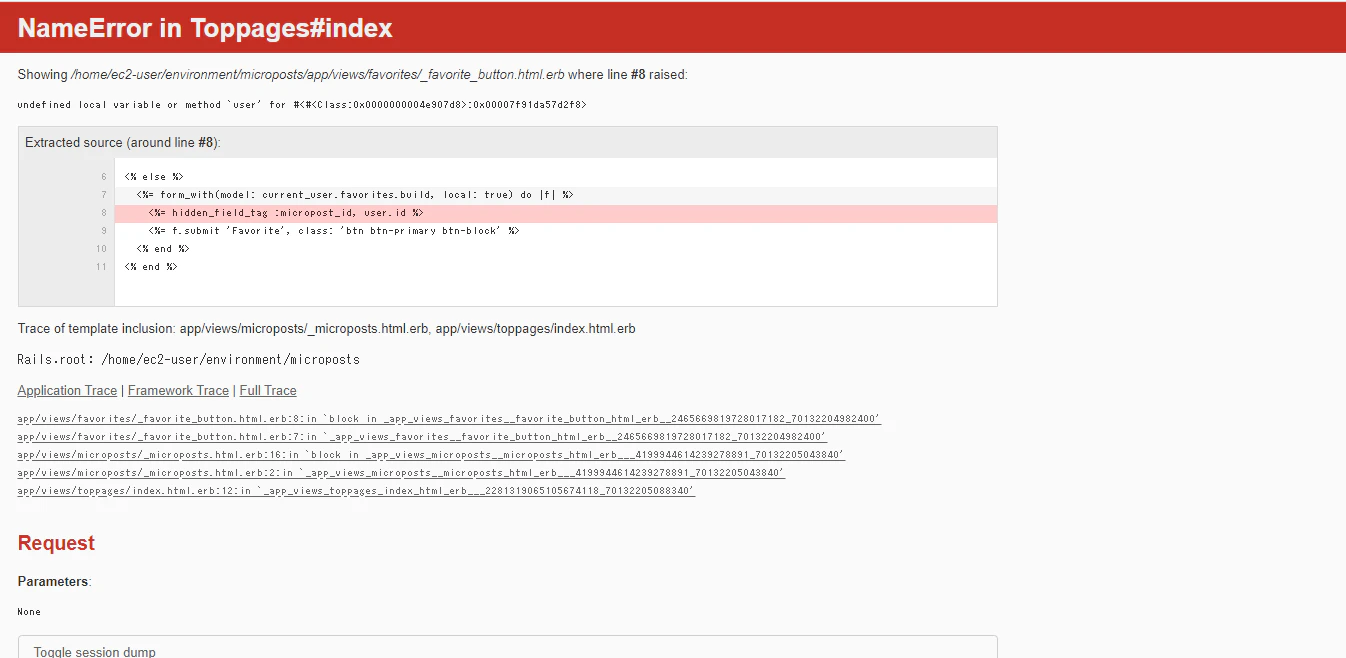The width and height of the screenshot is (1346, 658).
Task: Click line number 11 in the gutter
Action: click(102, 267)
